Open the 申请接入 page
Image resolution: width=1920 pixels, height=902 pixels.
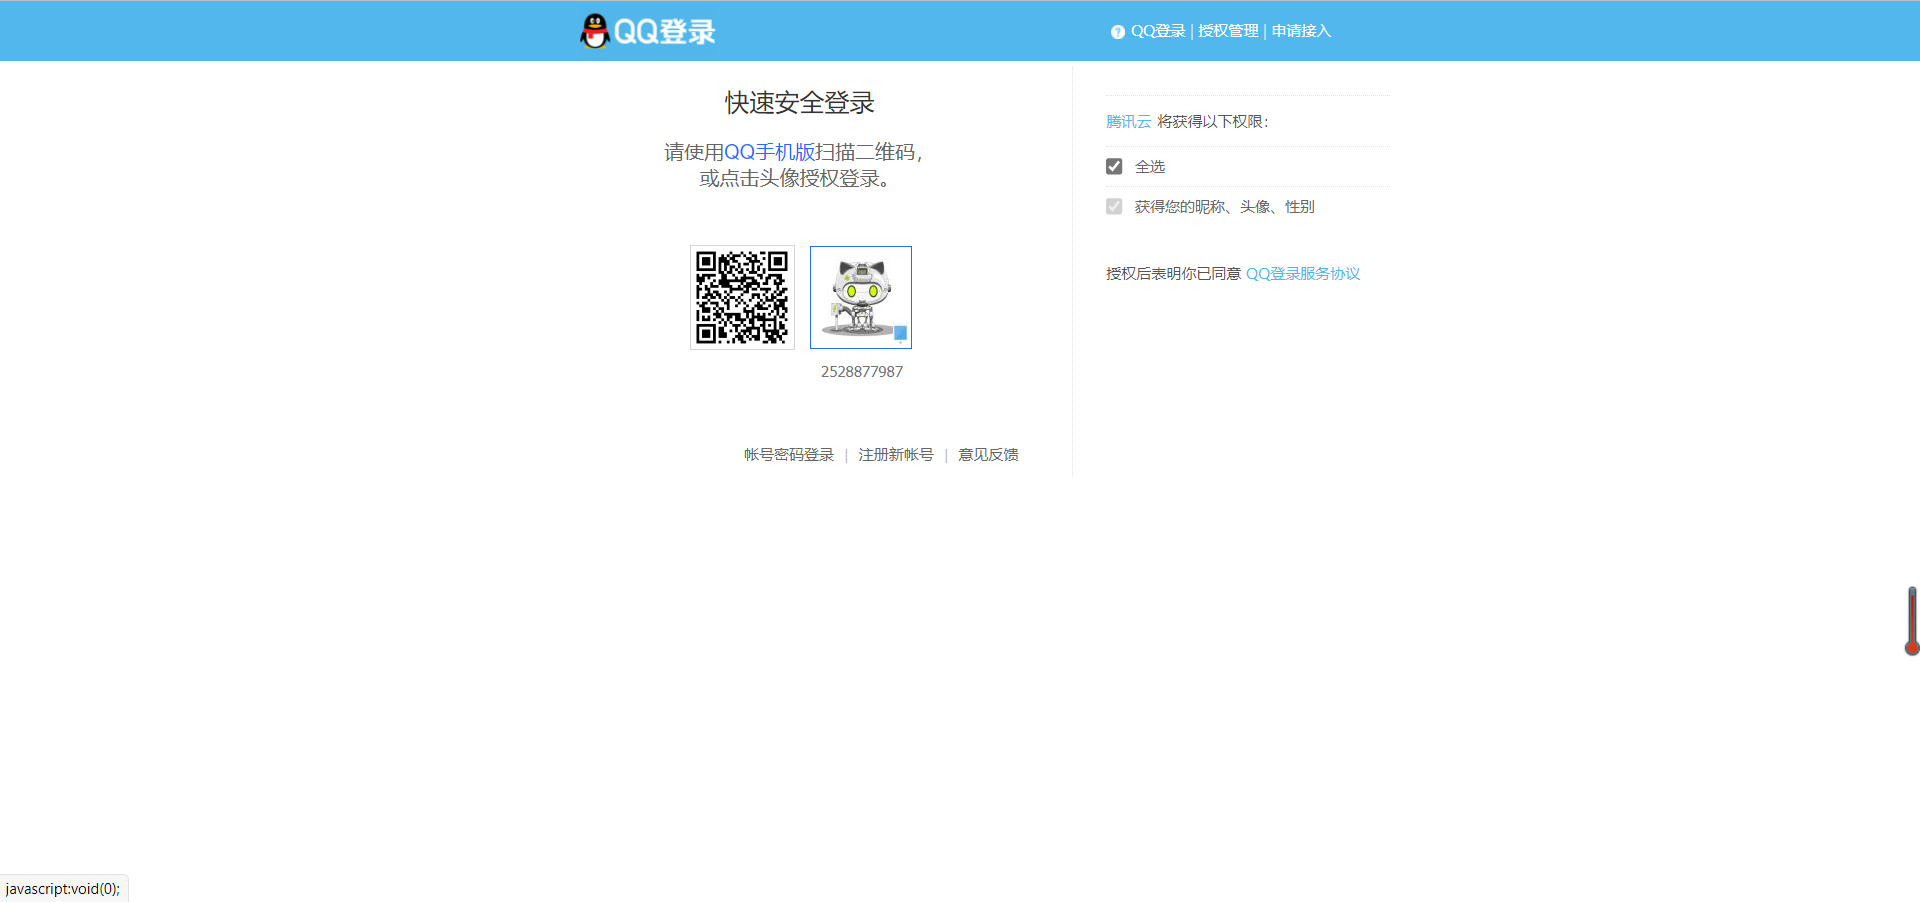[x=1300, y=31]
